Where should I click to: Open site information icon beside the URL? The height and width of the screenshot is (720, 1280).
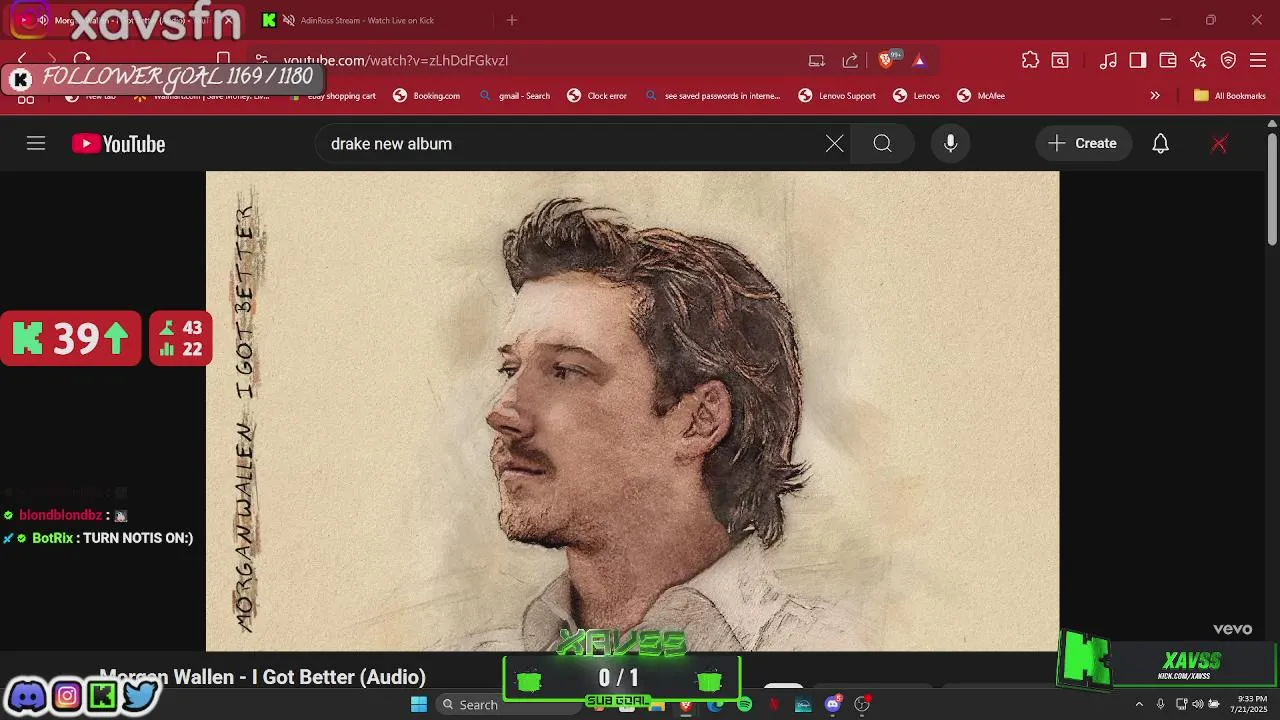coord(261,60)
